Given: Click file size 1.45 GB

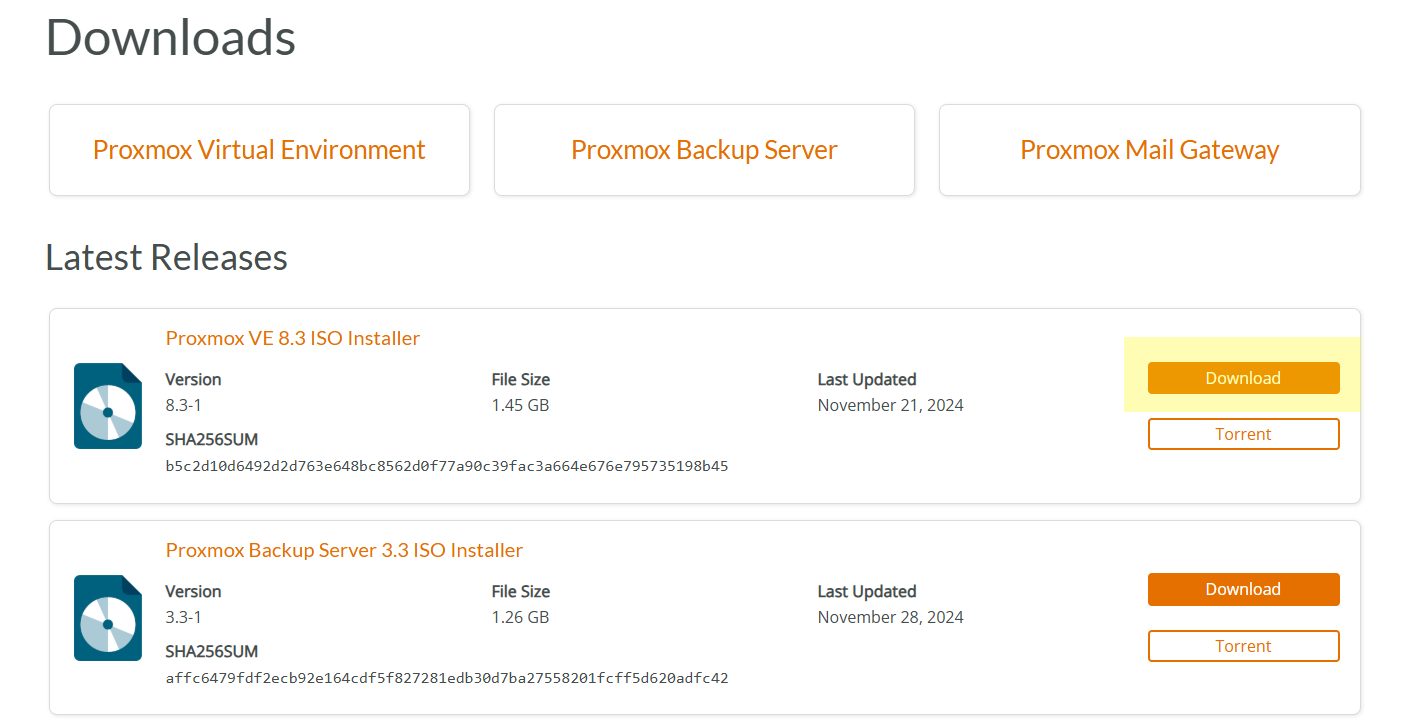Looking at the screenshot, I should pyautogui.click(x=520, y=405).
